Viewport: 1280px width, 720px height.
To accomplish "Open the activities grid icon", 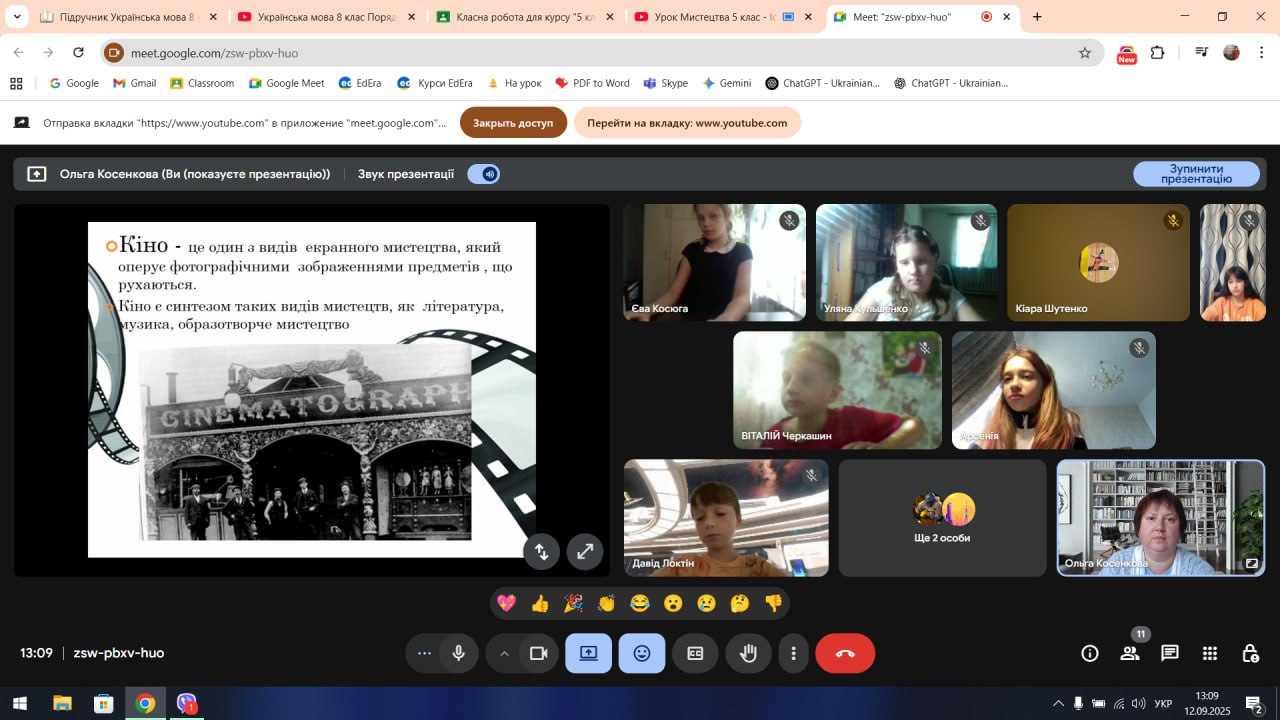I will pos(1210,653).
